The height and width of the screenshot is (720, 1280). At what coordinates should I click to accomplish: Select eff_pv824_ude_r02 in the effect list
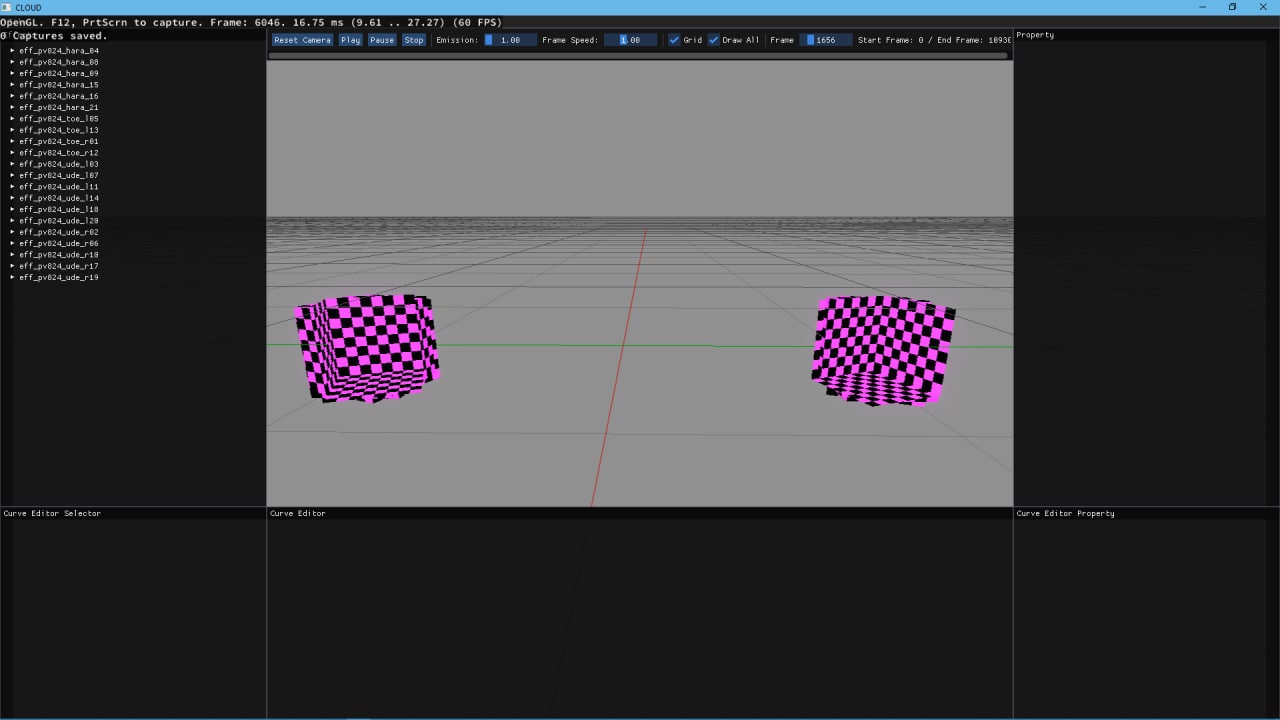tap(58, 232)
